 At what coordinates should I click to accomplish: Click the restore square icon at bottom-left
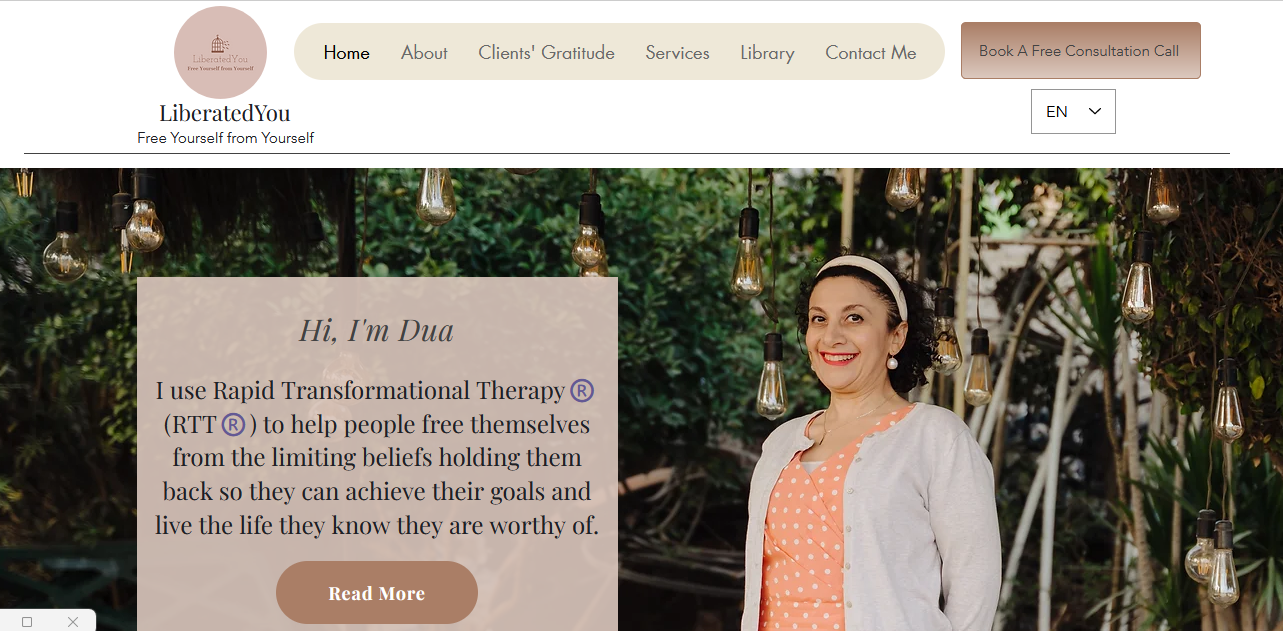pyautogui.click(x=27, y=622)
